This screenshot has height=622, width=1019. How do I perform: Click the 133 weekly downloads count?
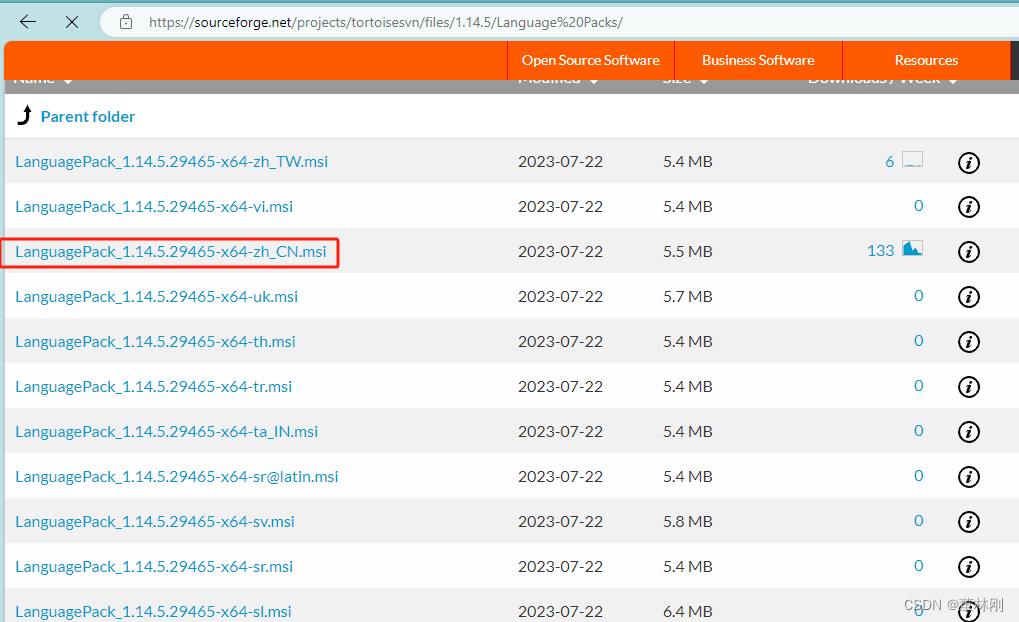pyautogui.click(x=881, y=250)
